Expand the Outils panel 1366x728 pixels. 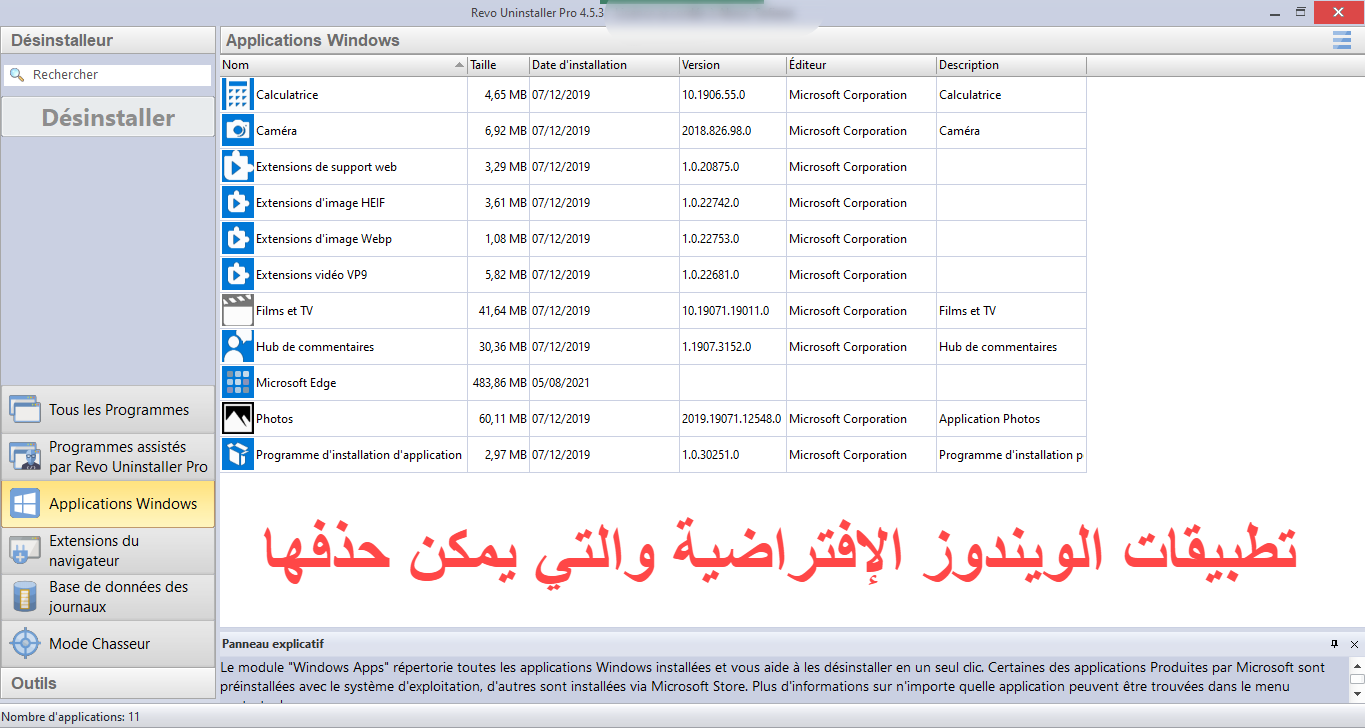108,684
